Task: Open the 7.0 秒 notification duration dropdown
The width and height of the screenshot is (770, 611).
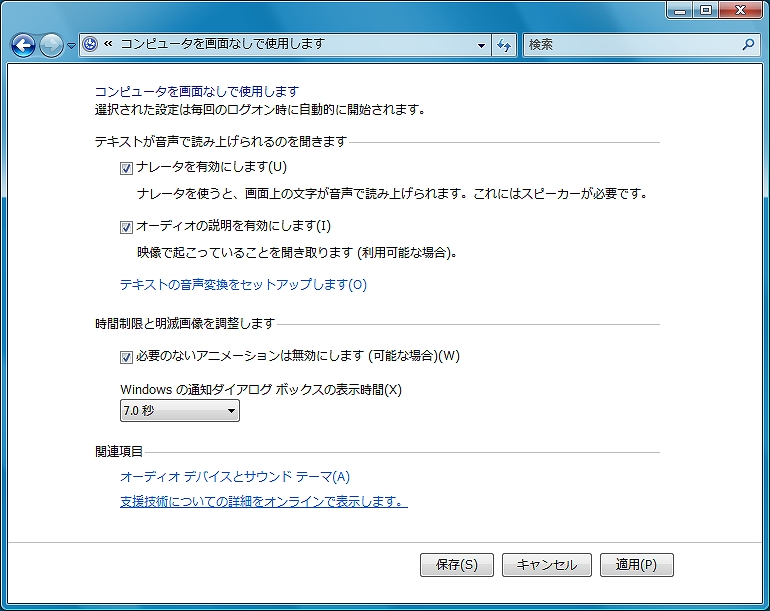Action: tap(180, 410)
